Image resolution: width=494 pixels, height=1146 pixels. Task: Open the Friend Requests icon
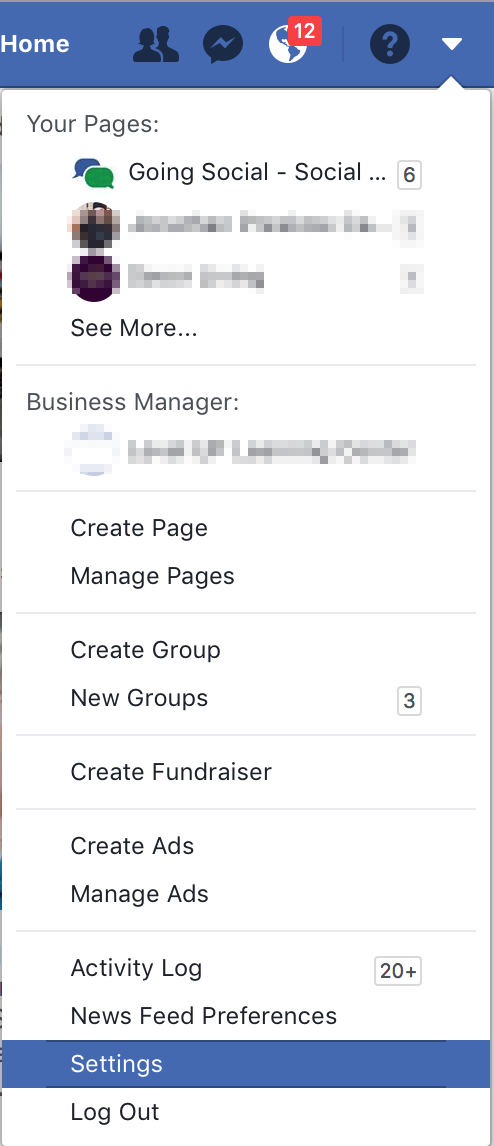click(156, 45)
